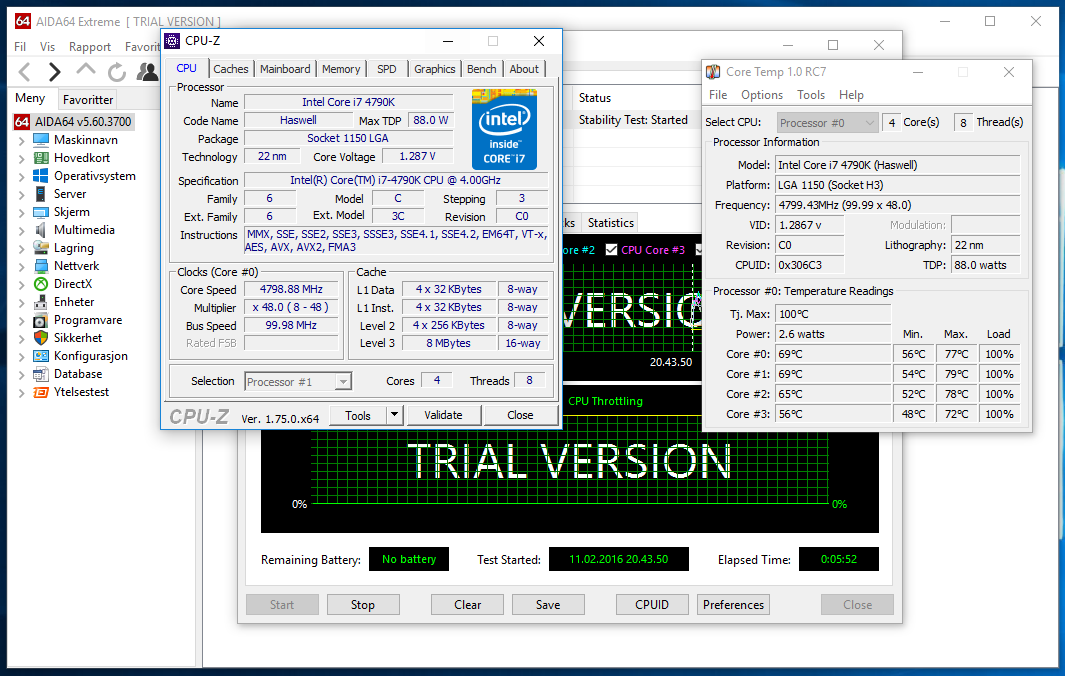Clear the stability test data
Viewport: 1065px width, 676px height.
click(x=467, y=605)
